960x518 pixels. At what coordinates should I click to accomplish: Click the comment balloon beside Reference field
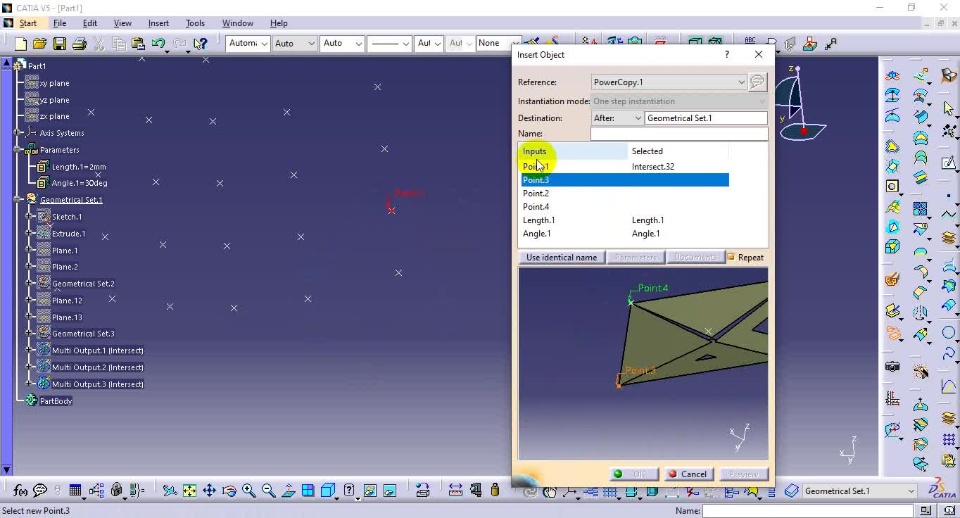[757, 81]
